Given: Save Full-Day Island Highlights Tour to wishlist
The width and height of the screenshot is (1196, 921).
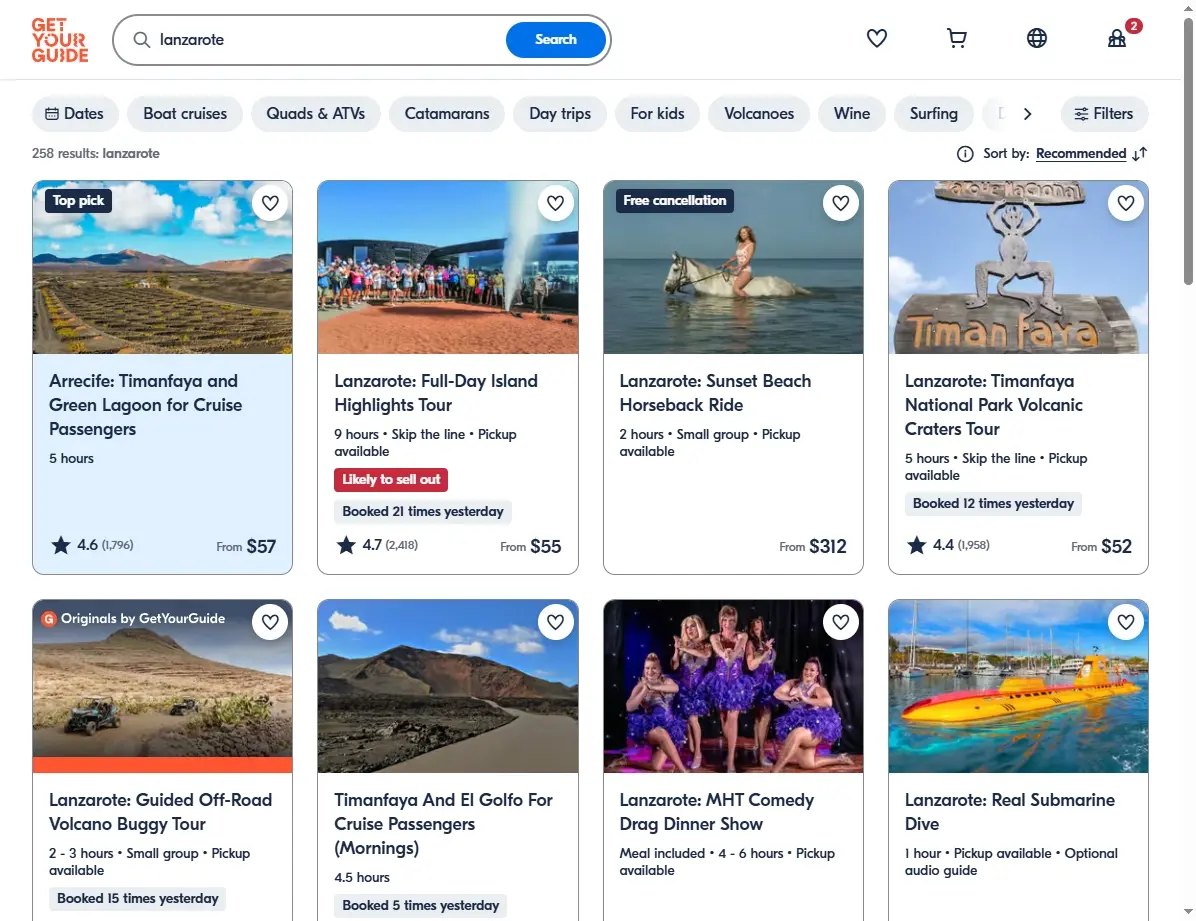Looking at the screenshot, I should pyautogui.click(x=555, y=203).
